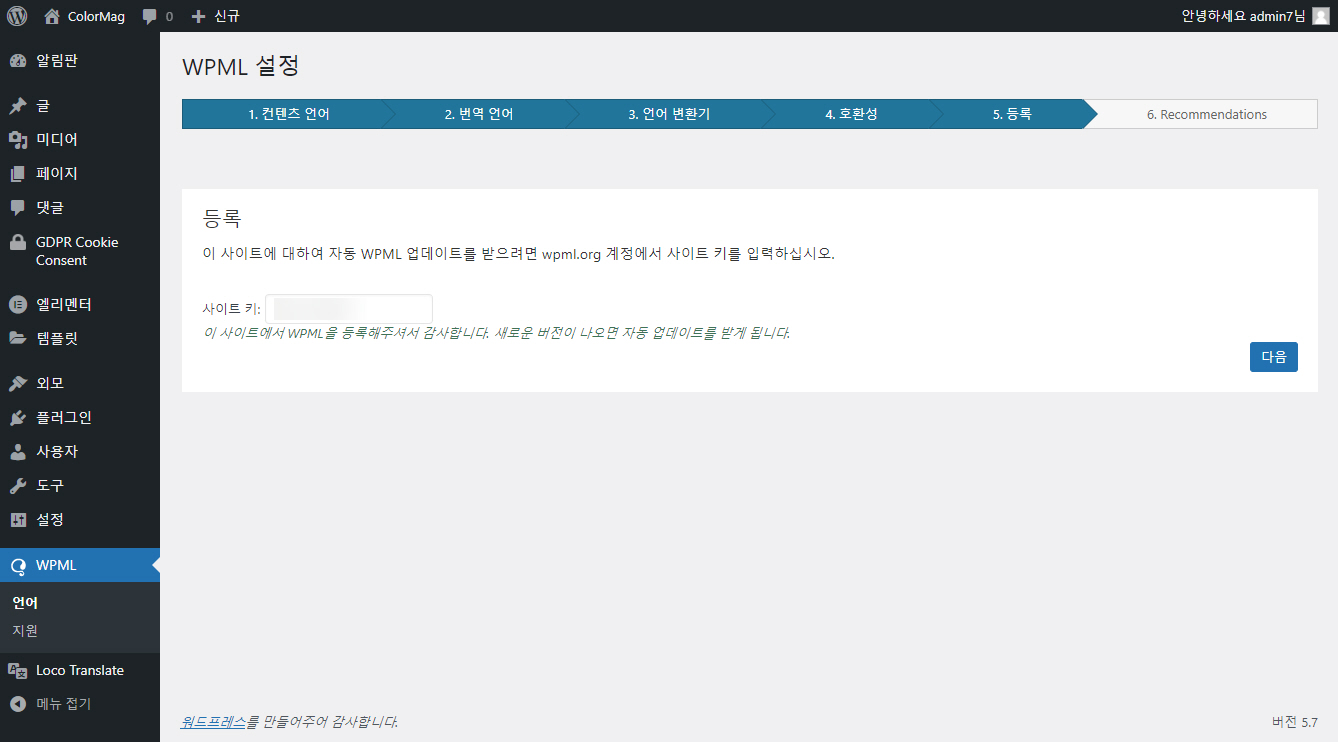
Task: Click the 사용자 user icon
Action: coord(18,451)
